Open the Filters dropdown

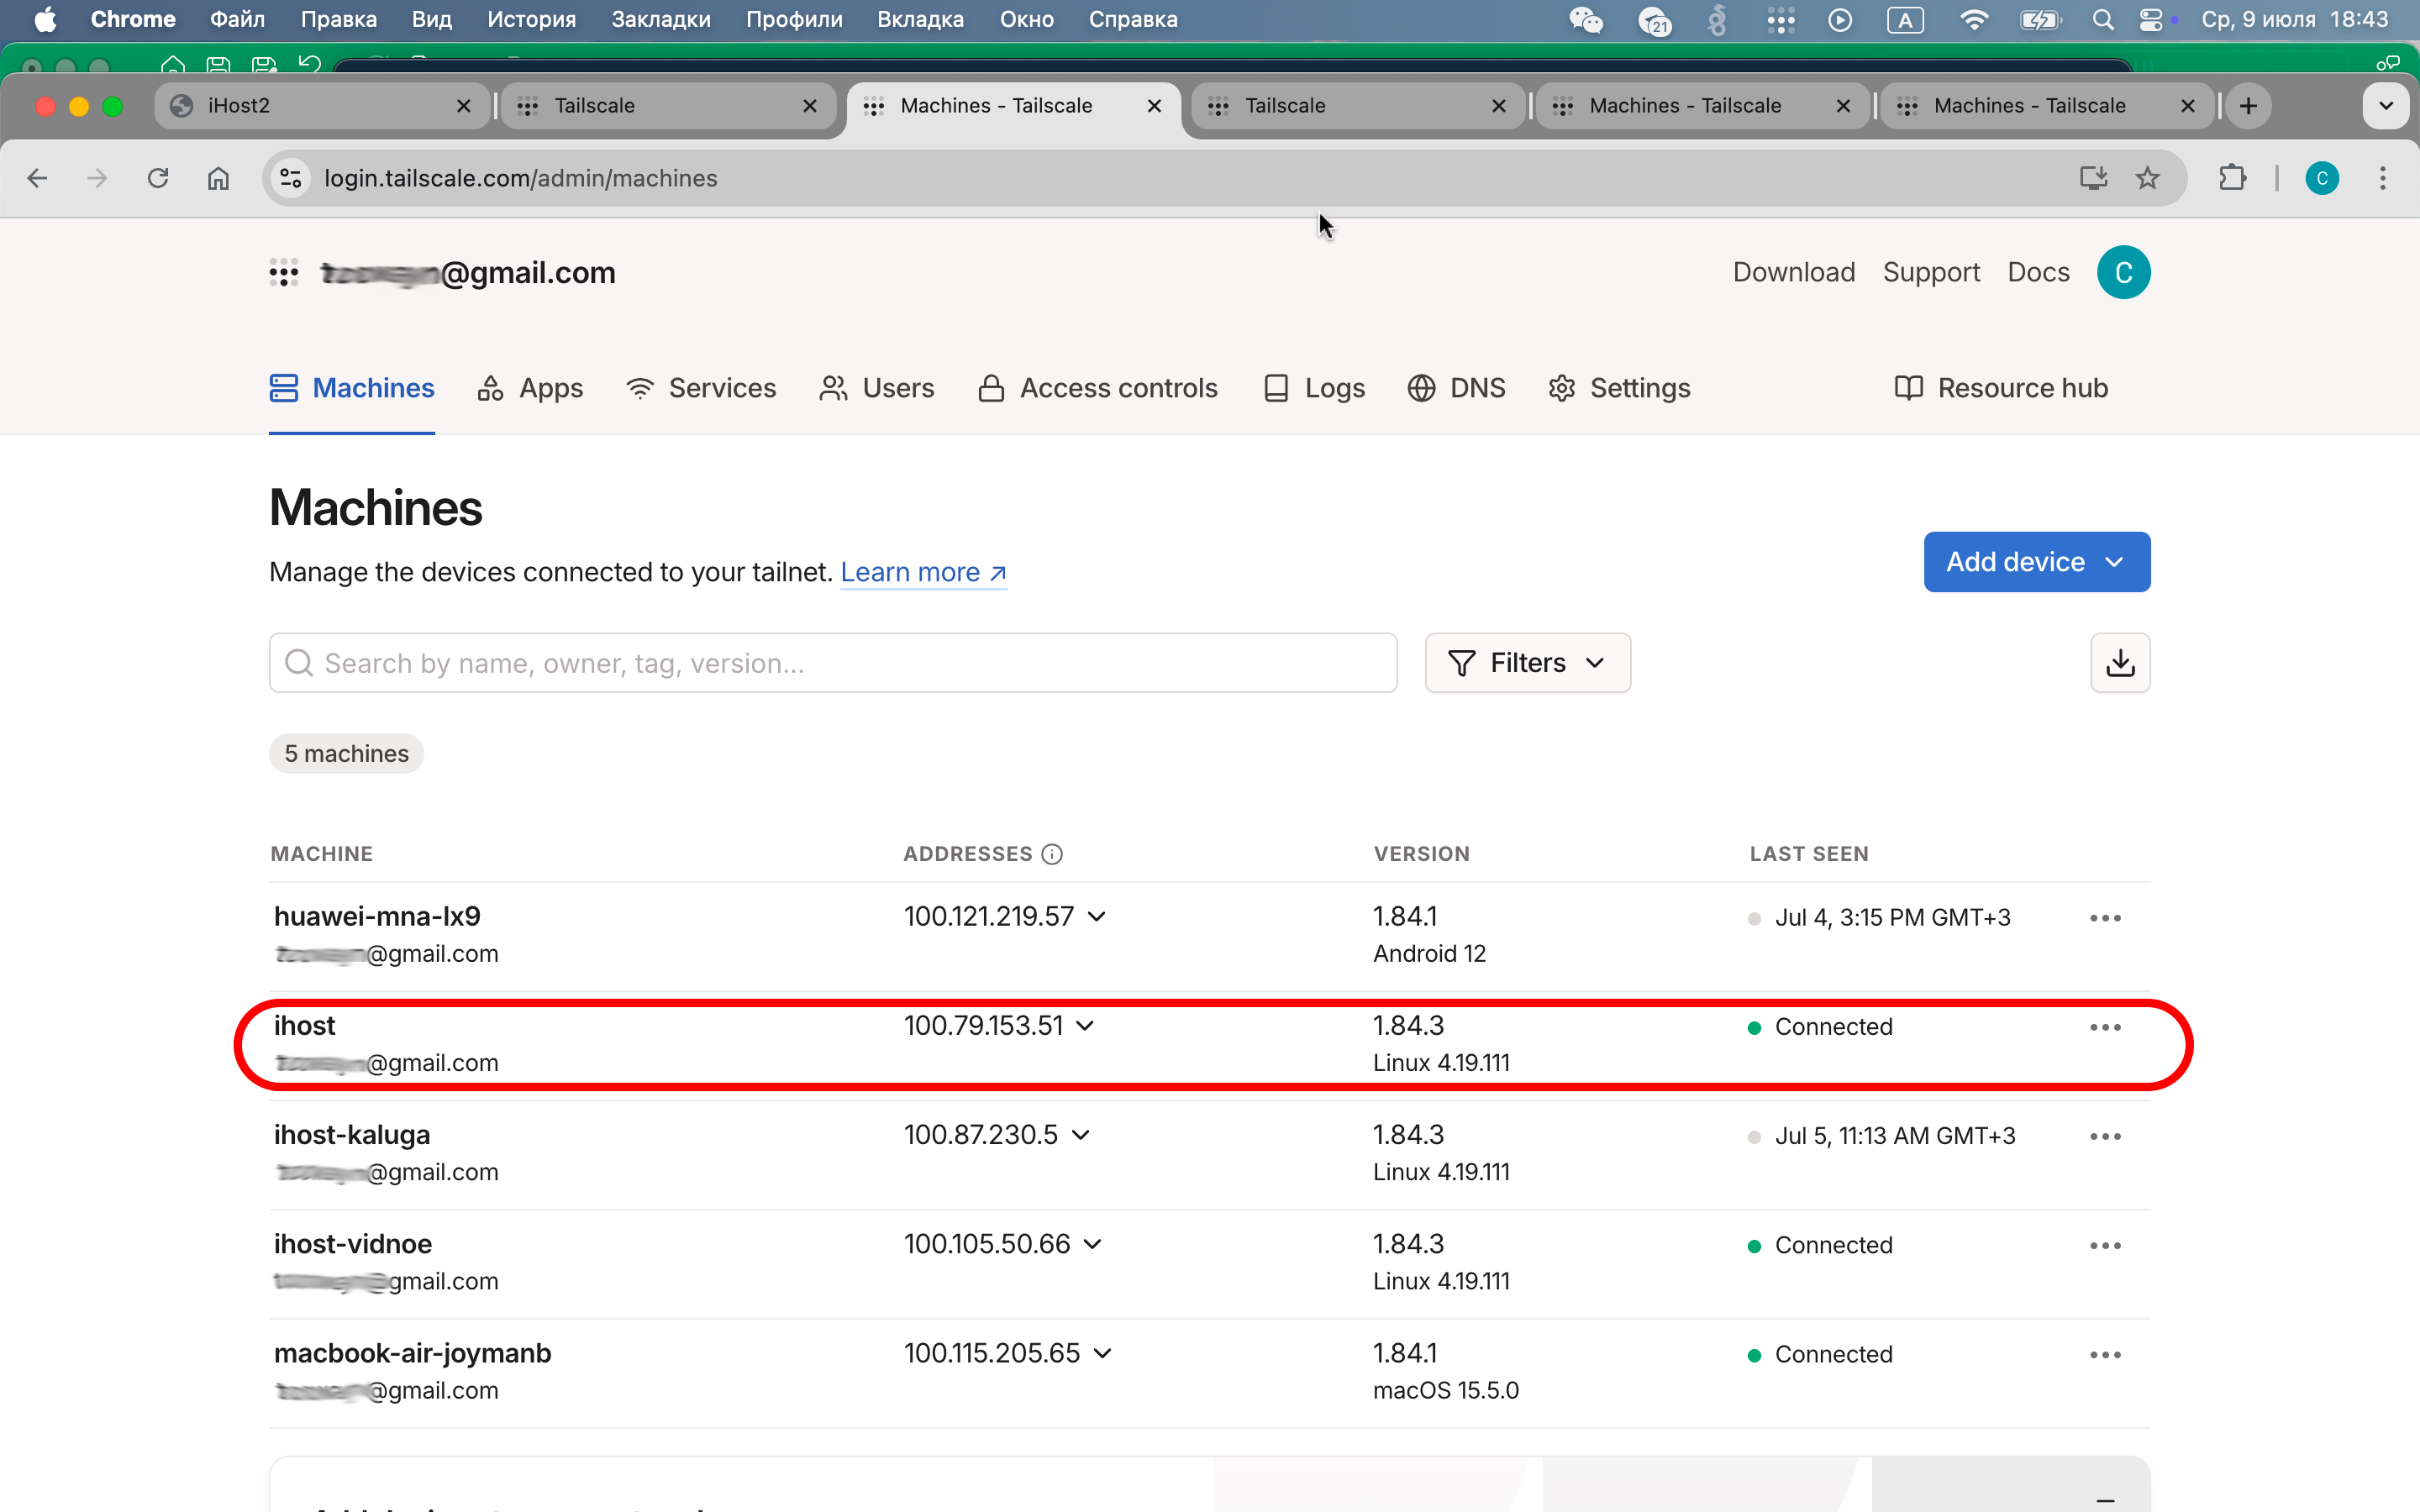(x=1527, y=663)
